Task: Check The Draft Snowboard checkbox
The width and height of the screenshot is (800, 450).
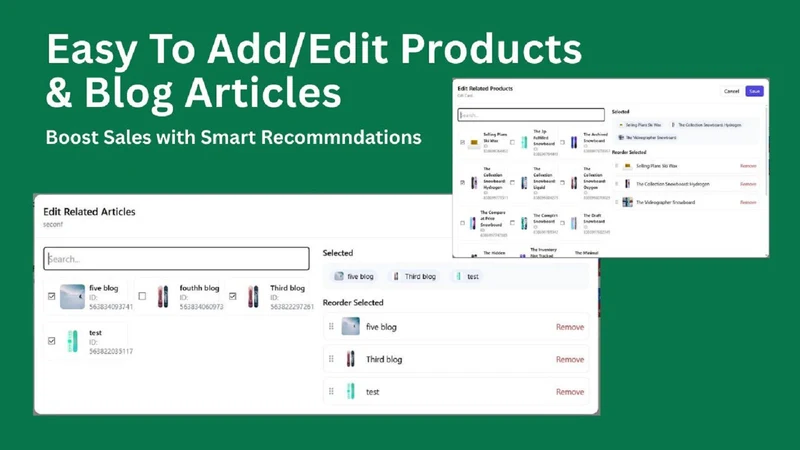Action: [x=562, y=223]
